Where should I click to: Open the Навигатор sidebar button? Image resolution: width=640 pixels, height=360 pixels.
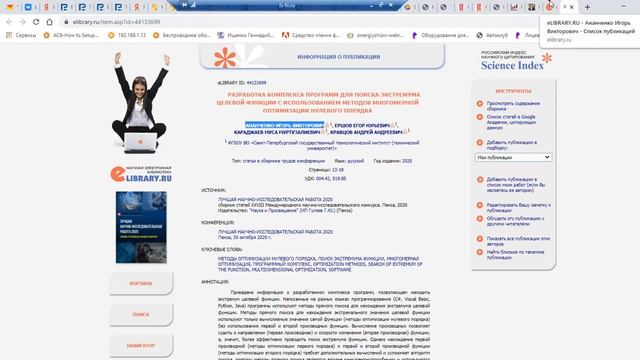pos(141,346)
